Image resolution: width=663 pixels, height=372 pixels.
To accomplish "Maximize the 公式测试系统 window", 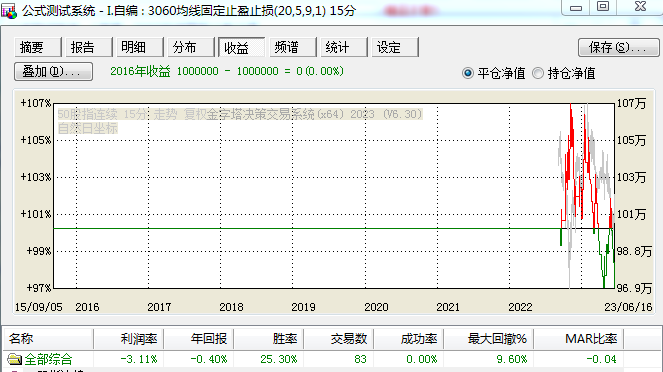I will pyautogui.click(x=603, y=7).
